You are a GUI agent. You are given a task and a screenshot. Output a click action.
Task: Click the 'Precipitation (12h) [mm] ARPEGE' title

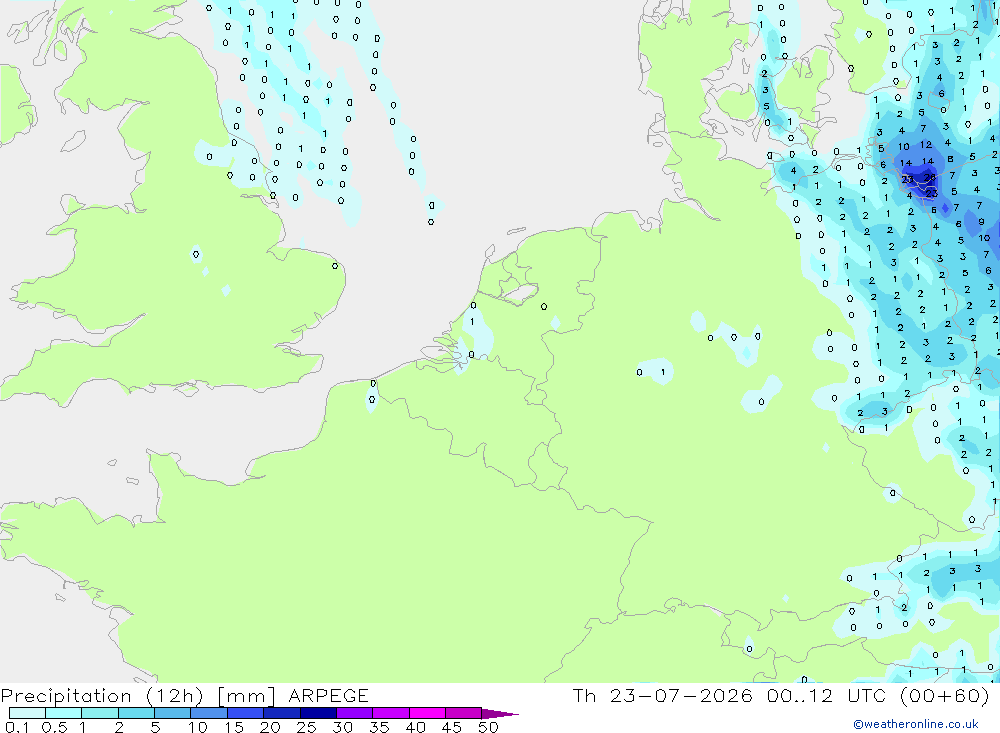(x=184, y=695)
